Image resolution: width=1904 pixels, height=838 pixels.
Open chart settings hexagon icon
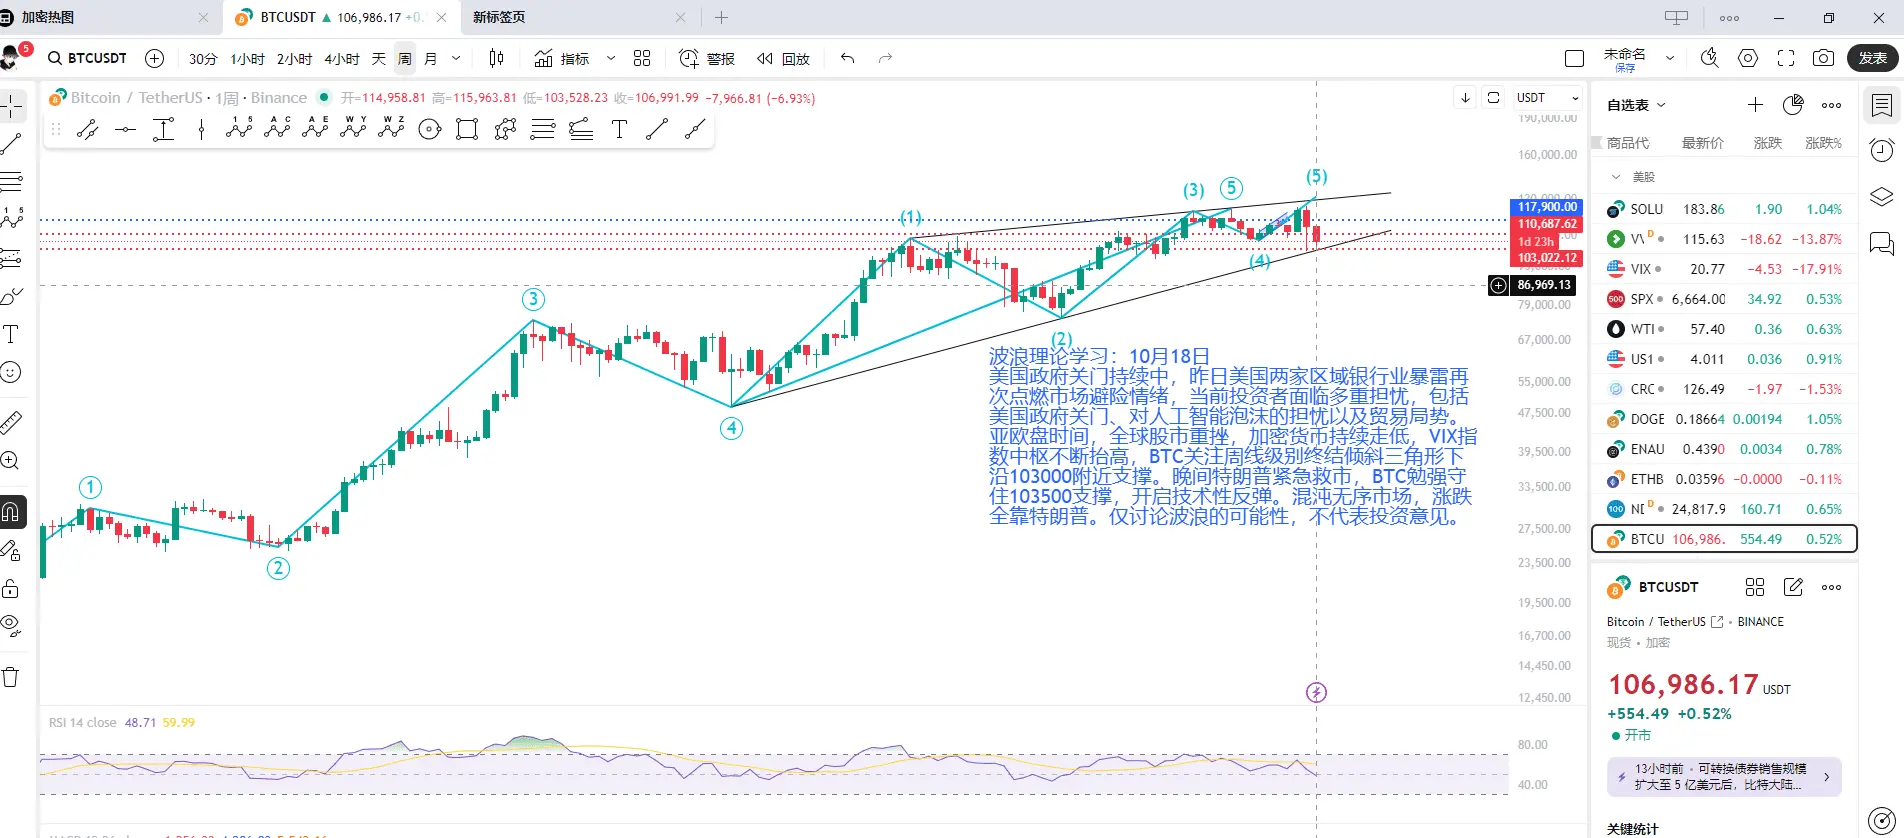click(1748, 59)
